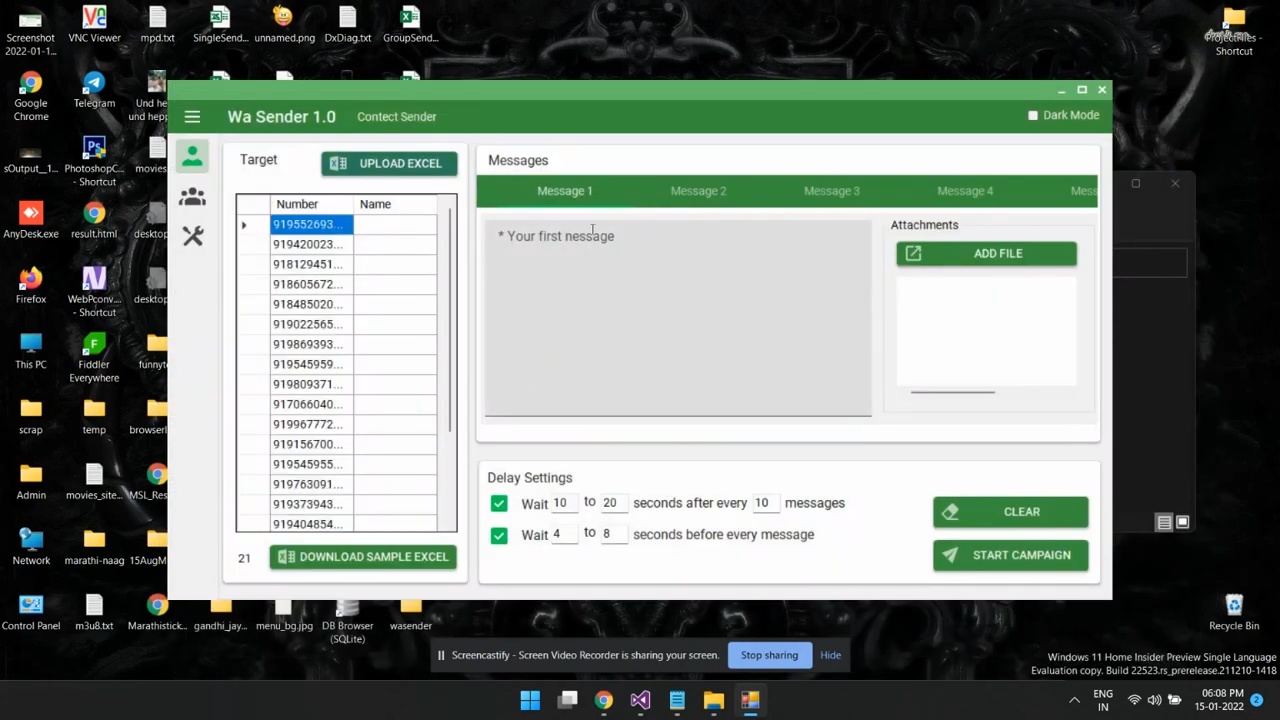Open the ENG IN language switcher
The height and width of the screenshot is (720, 1280).
[x=1103, y=700]
